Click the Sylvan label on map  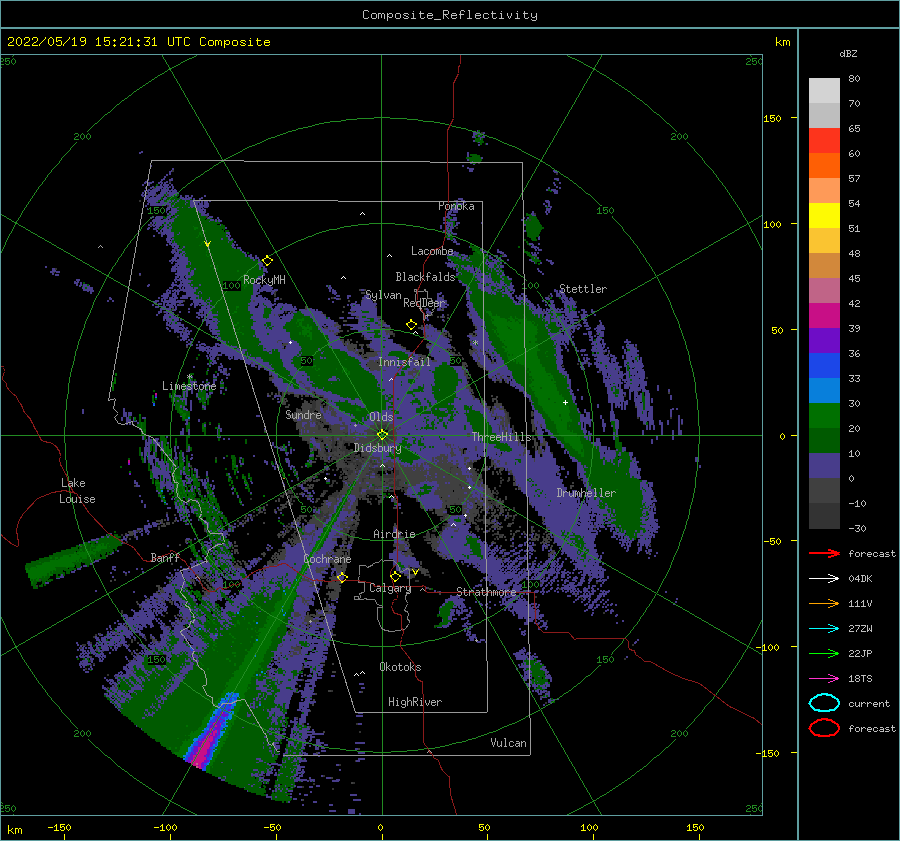[383, 295]
